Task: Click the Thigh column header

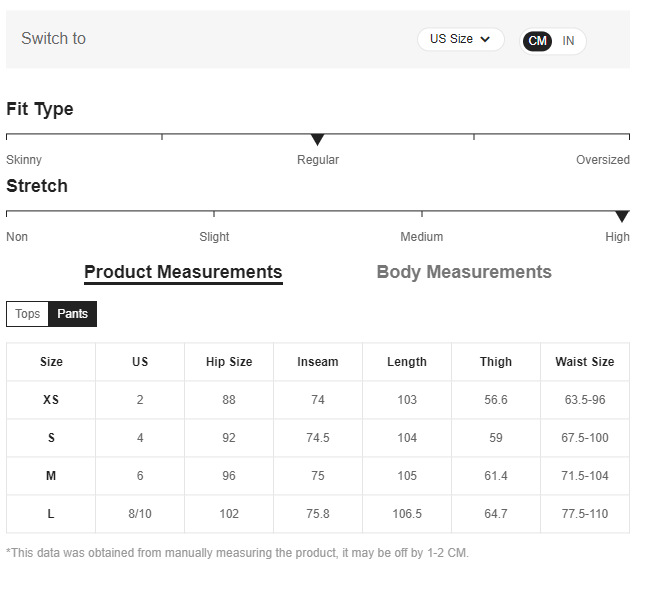Action: point(496,362)
